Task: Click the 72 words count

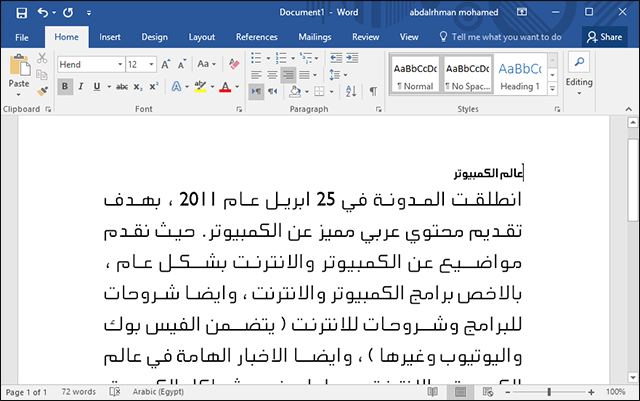Action: (78, 392)
